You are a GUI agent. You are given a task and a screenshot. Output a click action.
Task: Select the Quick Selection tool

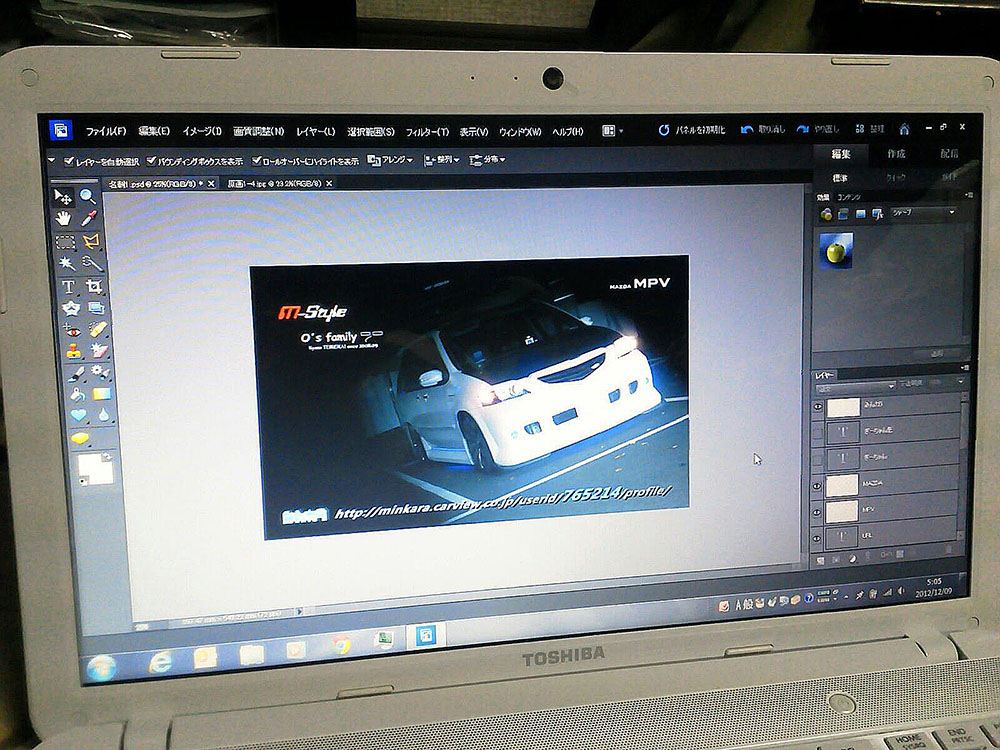pyautogui.click(x=92, y=263)
